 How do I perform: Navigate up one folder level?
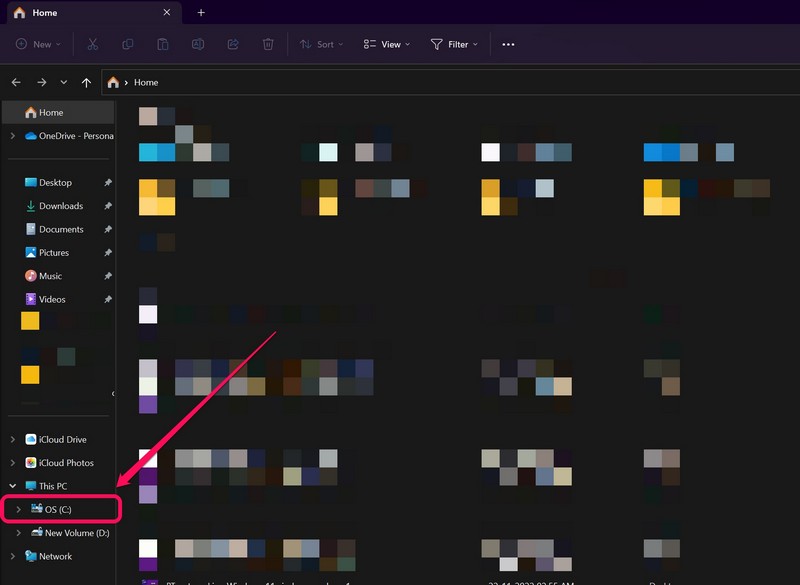[87, 83]
